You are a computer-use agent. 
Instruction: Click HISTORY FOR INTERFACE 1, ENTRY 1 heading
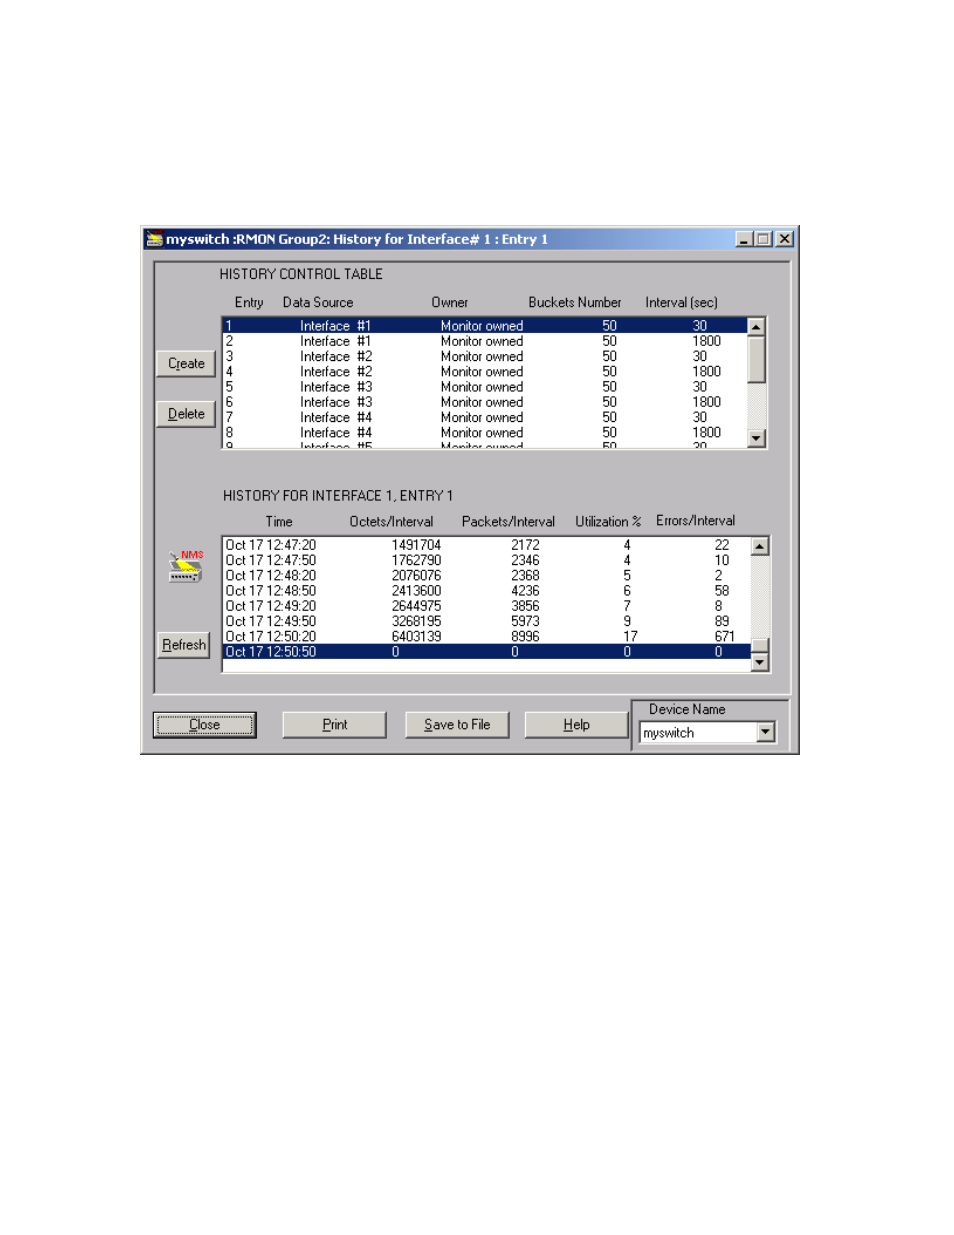(338, 496)
